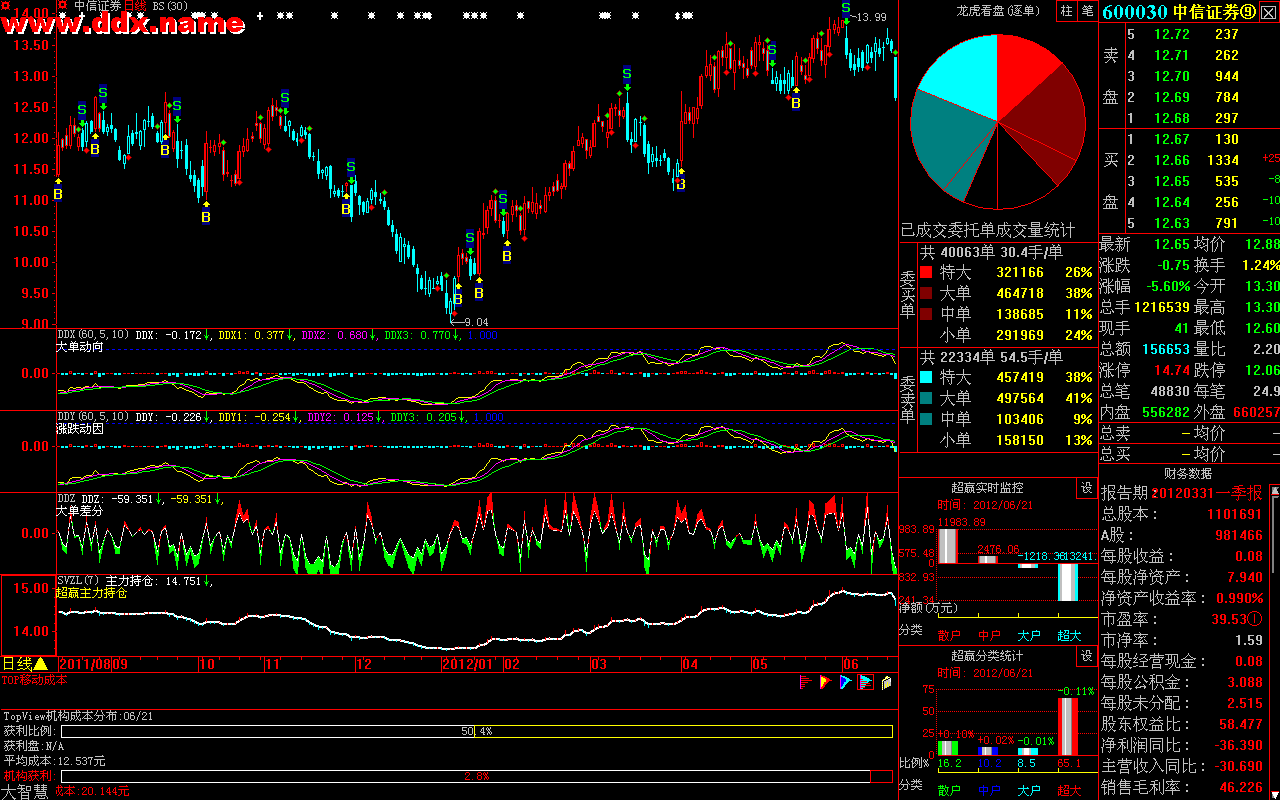
Task: Click stock code 600030 in the header
Action: point(1135,12)
